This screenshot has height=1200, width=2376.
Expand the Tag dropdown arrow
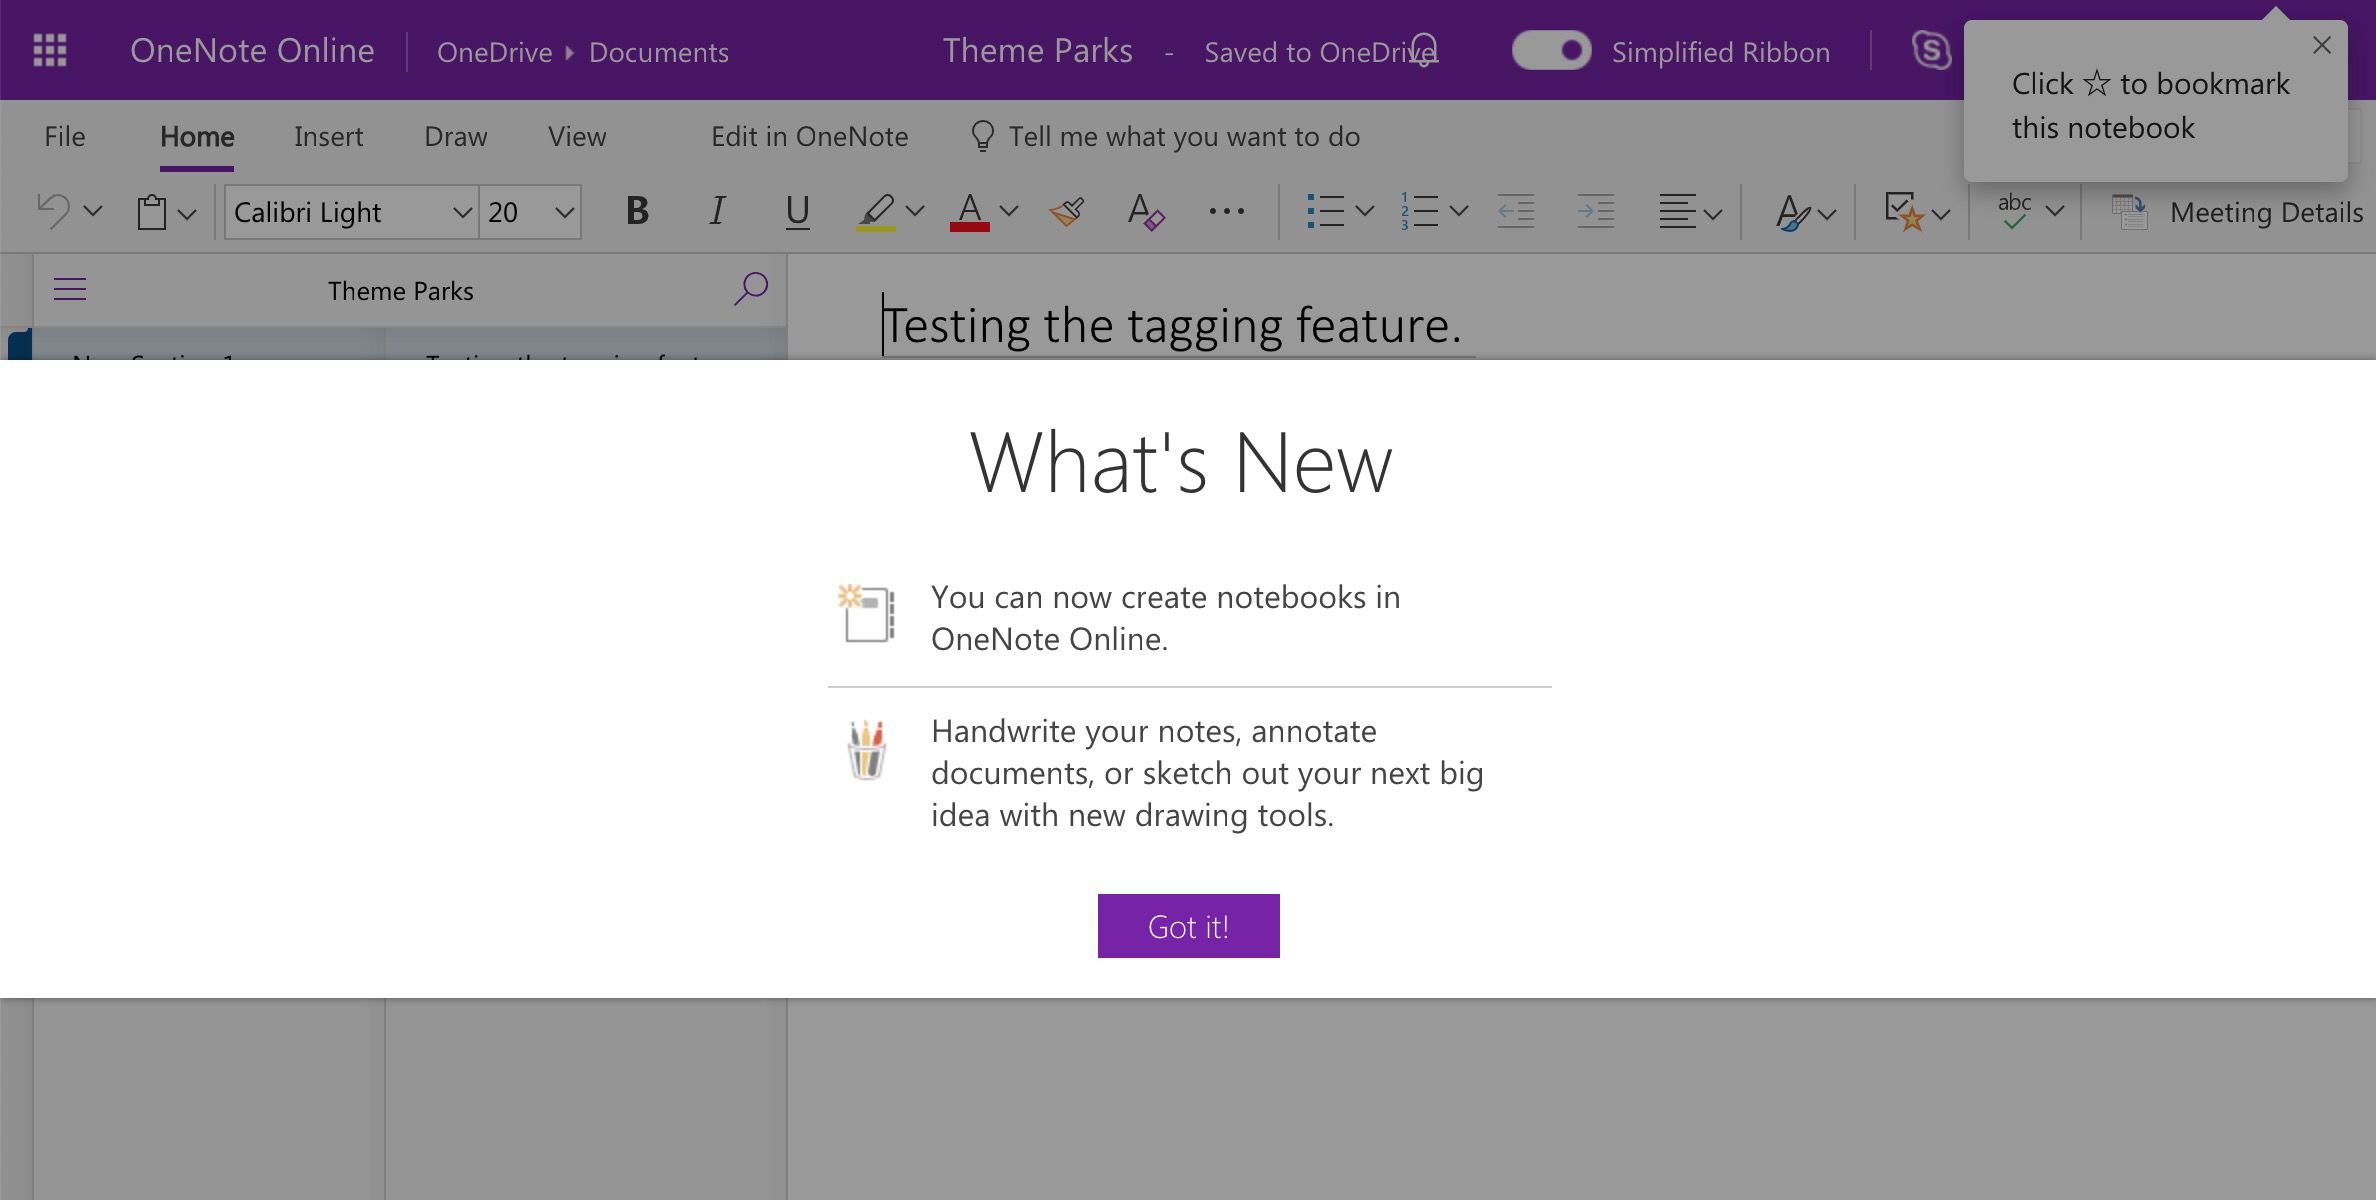pyautogui.click(x=1941, y=214)
